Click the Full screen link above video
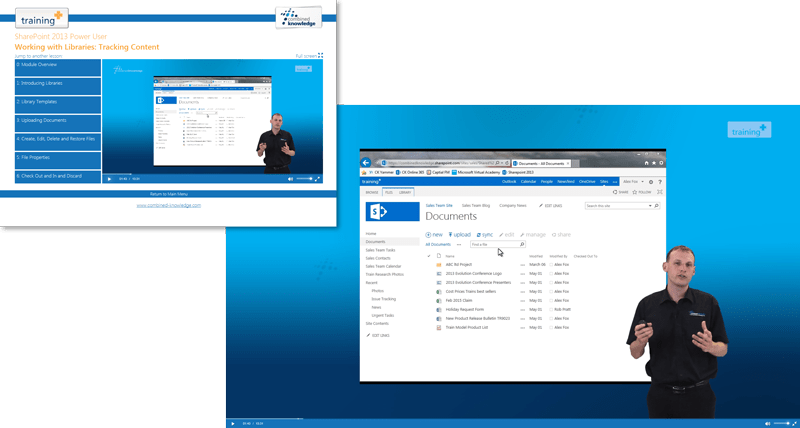This screenshot has height=428, width=800. click(309, 56)
